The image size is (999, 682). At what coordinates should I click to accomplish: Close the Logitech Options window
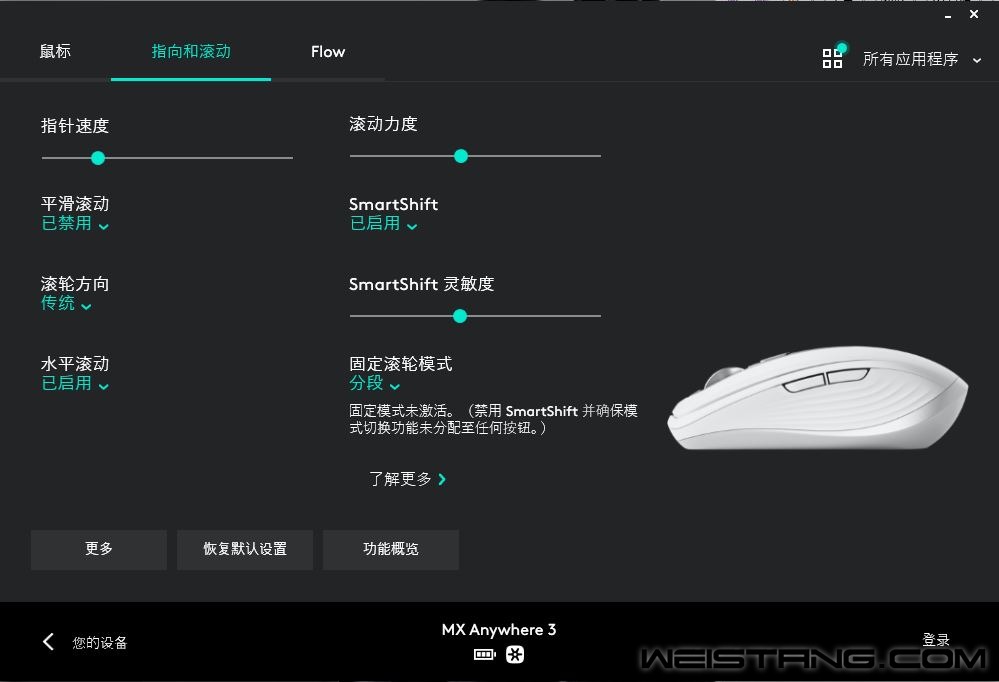click(x=974, y=14)
